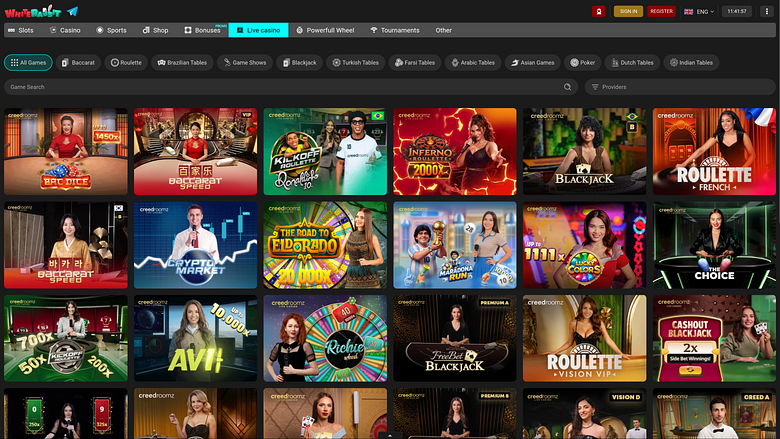Open the Telegram channel icon
This screenshot has width=780, height=439.
pos(73,11)
